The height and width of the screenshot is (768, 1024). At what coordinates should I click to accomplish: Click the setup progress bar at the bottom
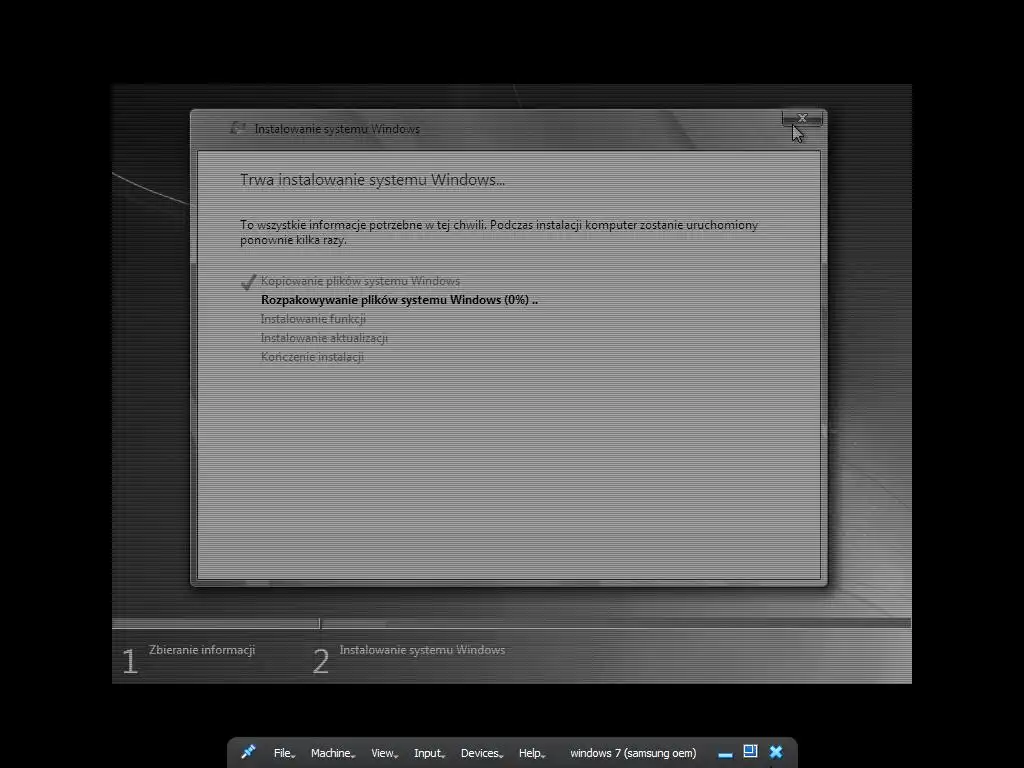coord(511,624)
